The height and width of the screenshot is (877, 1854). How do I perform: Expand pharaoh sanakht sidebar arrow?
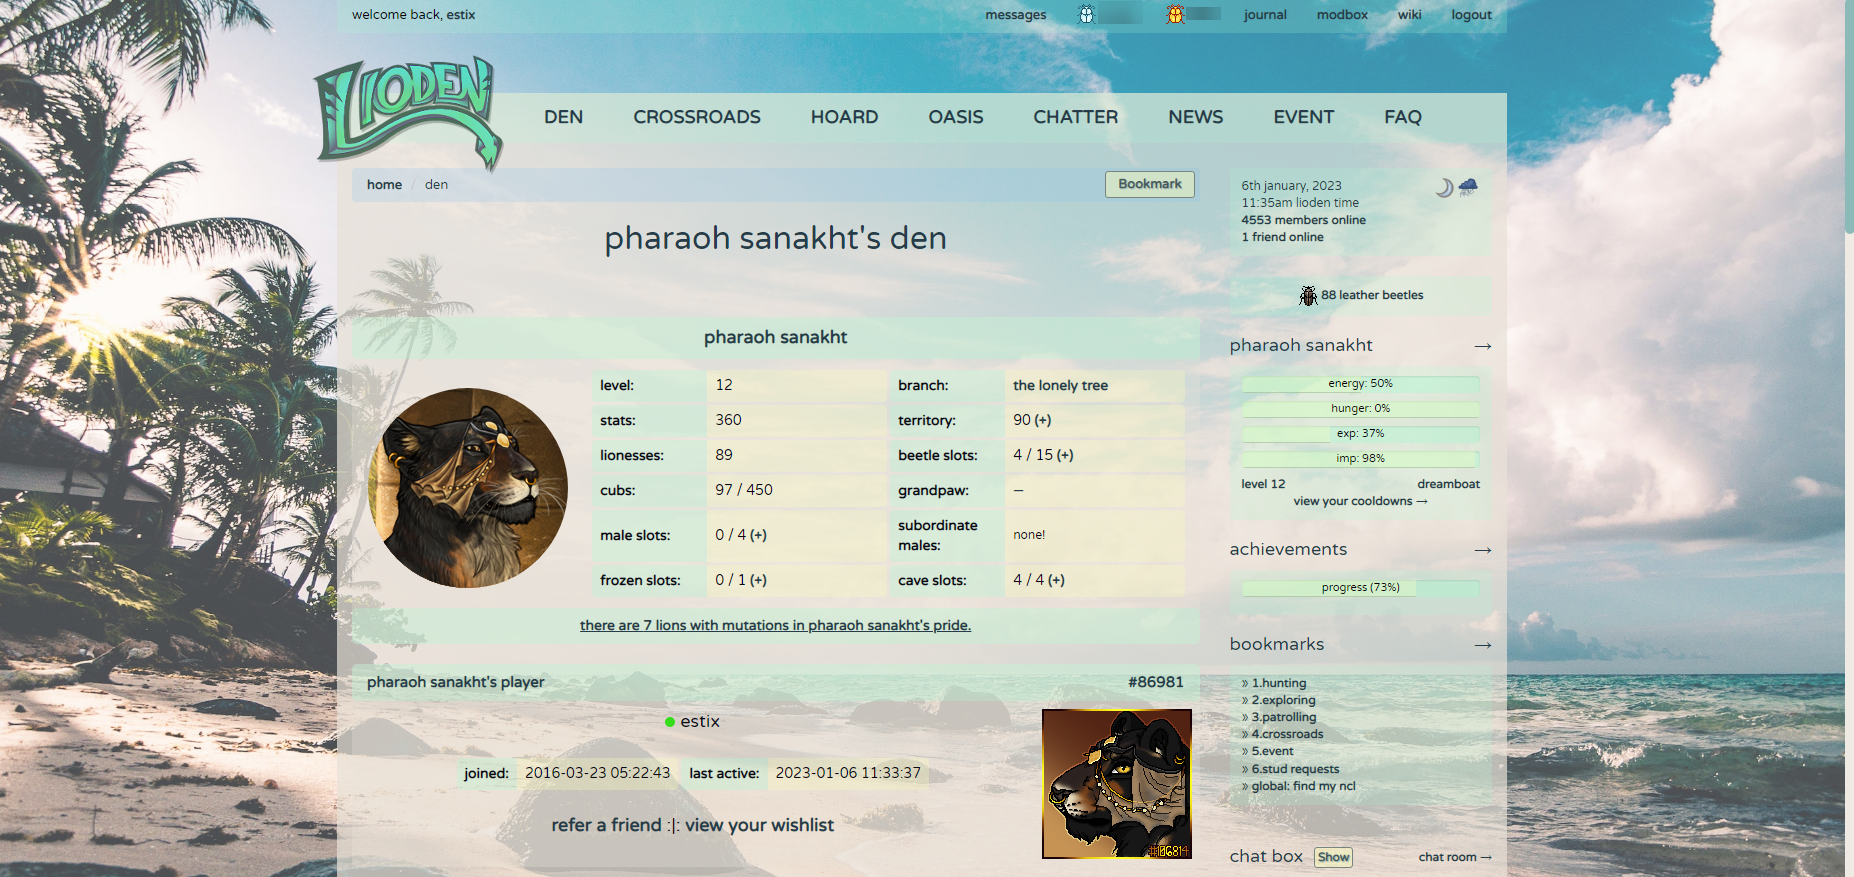(1483, 346)
